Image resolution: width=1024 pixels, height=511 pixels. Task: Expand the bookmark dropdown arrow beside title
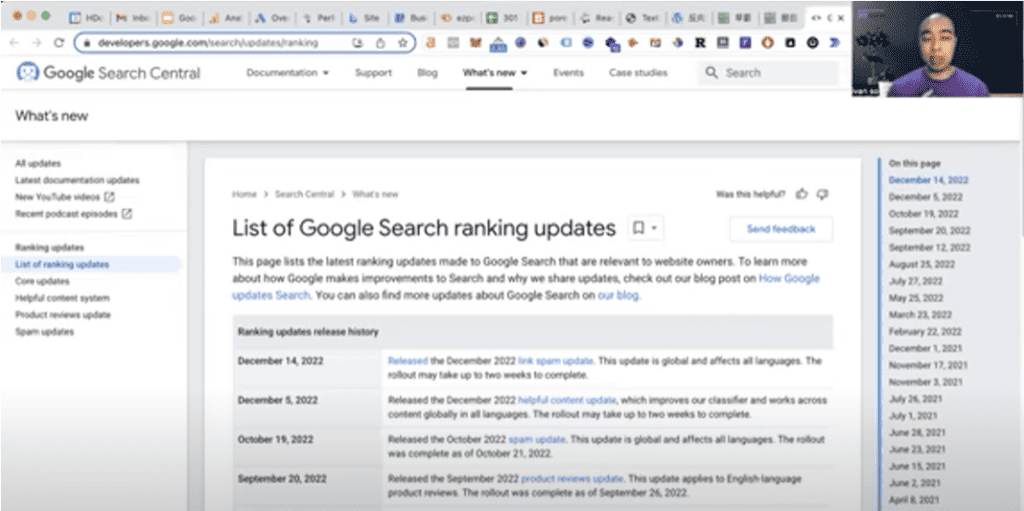click(x=654, y=228)
